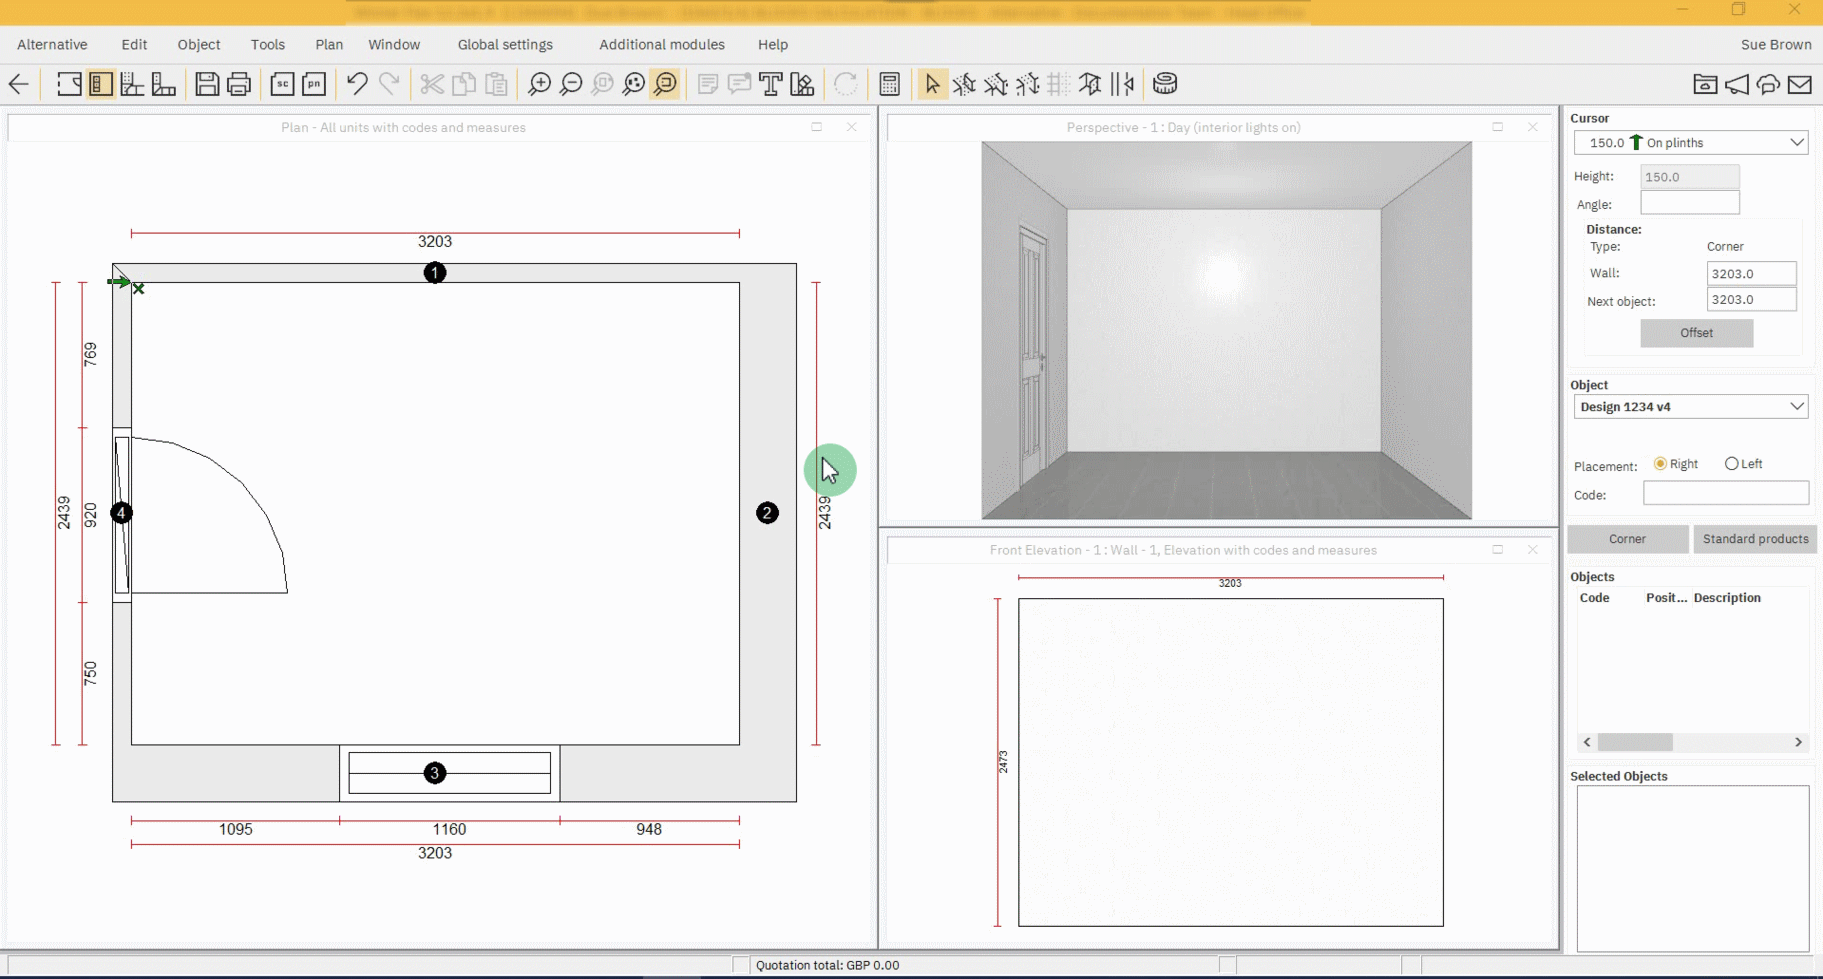The width and height of the screenshot is (1823, 979).
Task: Click the Text tool 'T' icon
Action: tap(770, 84)
